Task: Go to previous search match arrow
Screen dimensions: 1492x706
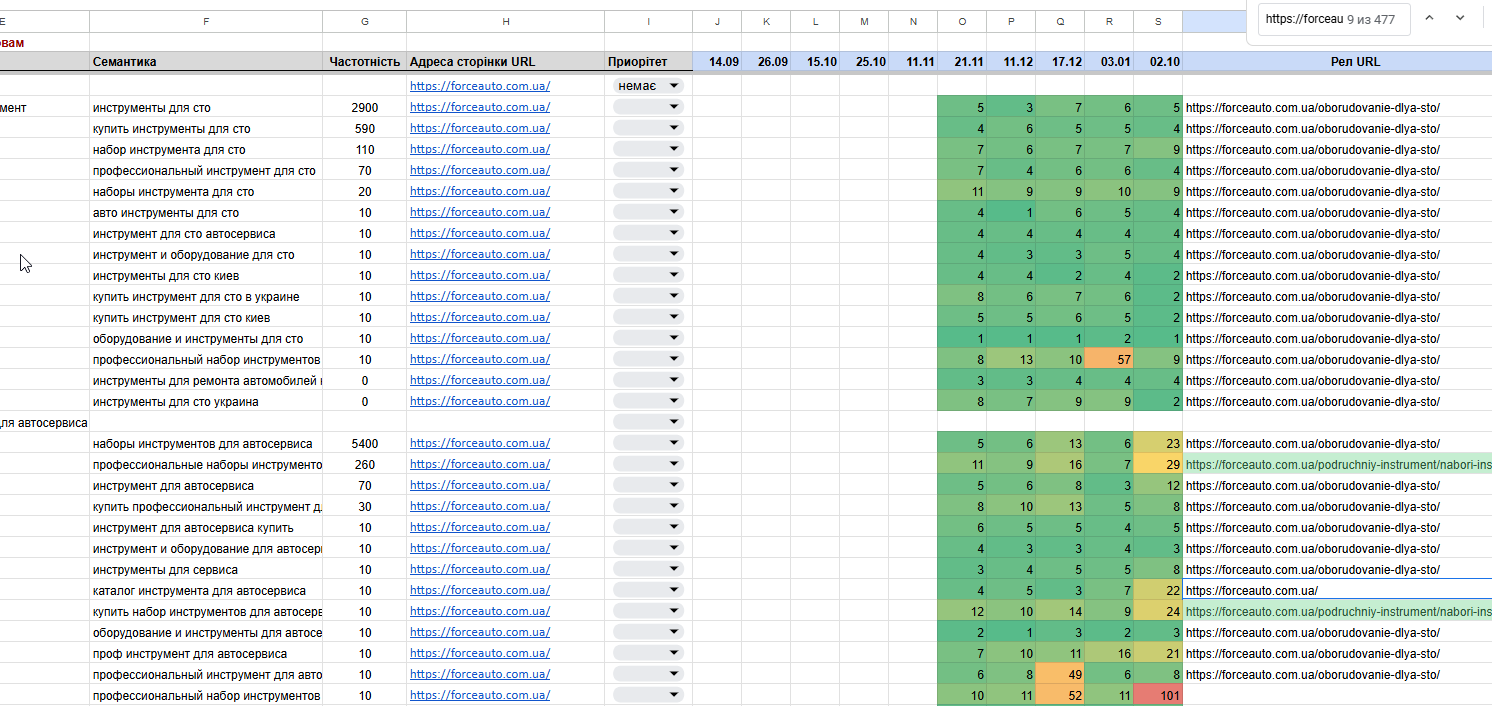Action: pos(1429,18)
